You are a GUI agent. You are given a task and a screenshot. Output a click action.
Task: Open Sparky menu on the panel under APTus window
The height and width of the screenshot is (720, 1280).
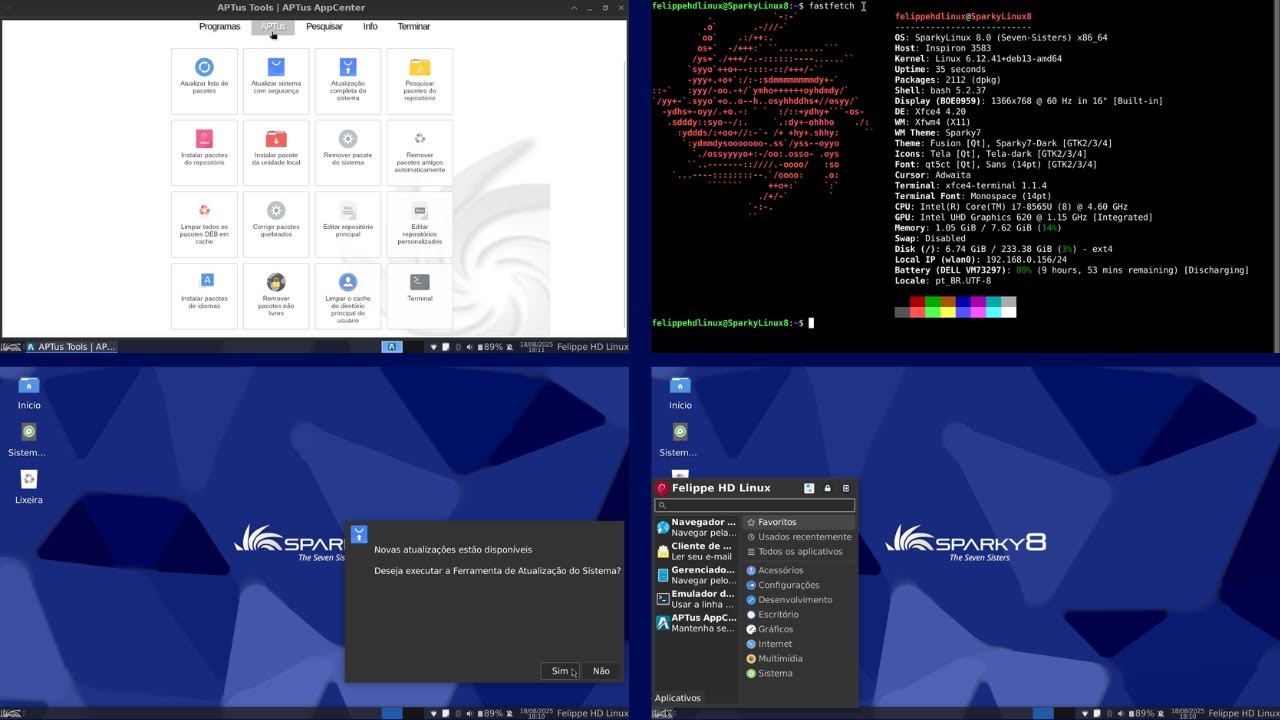[11, 347]
